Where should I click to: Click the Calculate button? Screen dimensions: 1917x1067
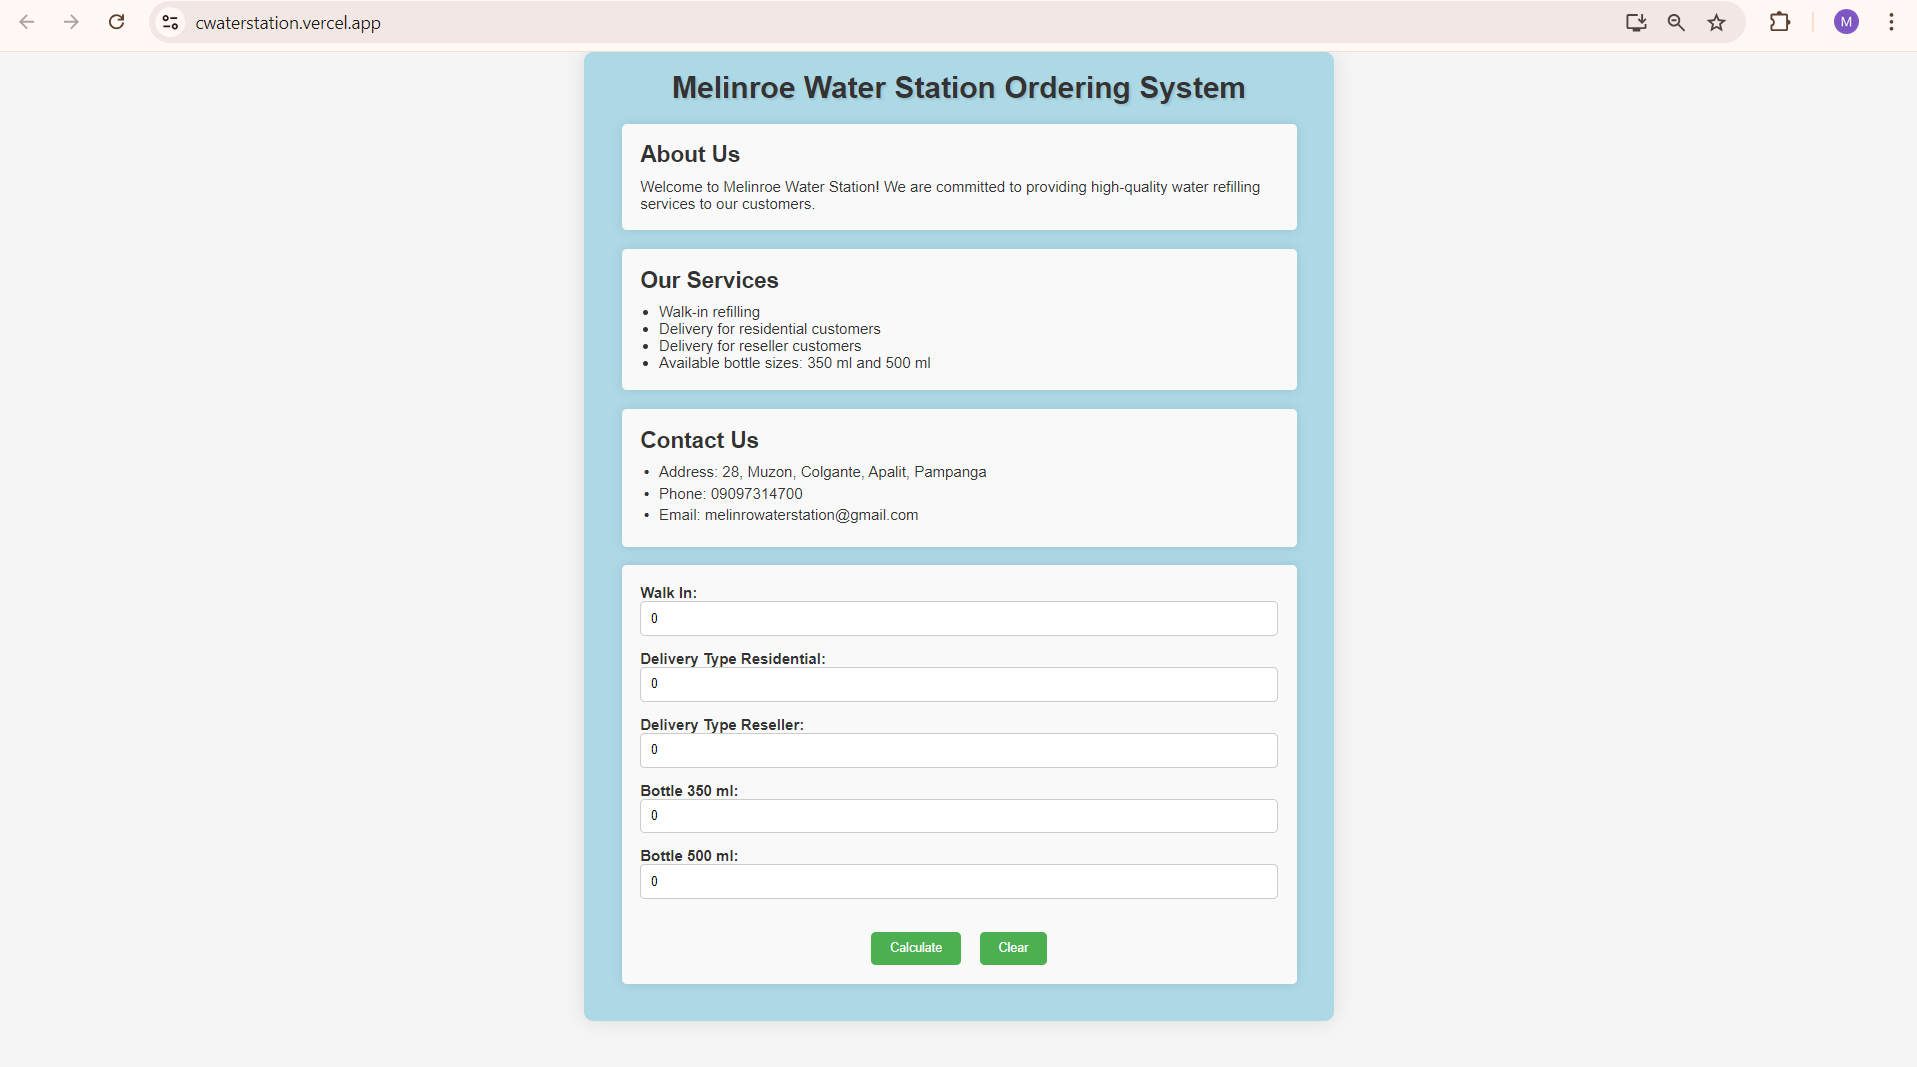[x=915, y=948]
